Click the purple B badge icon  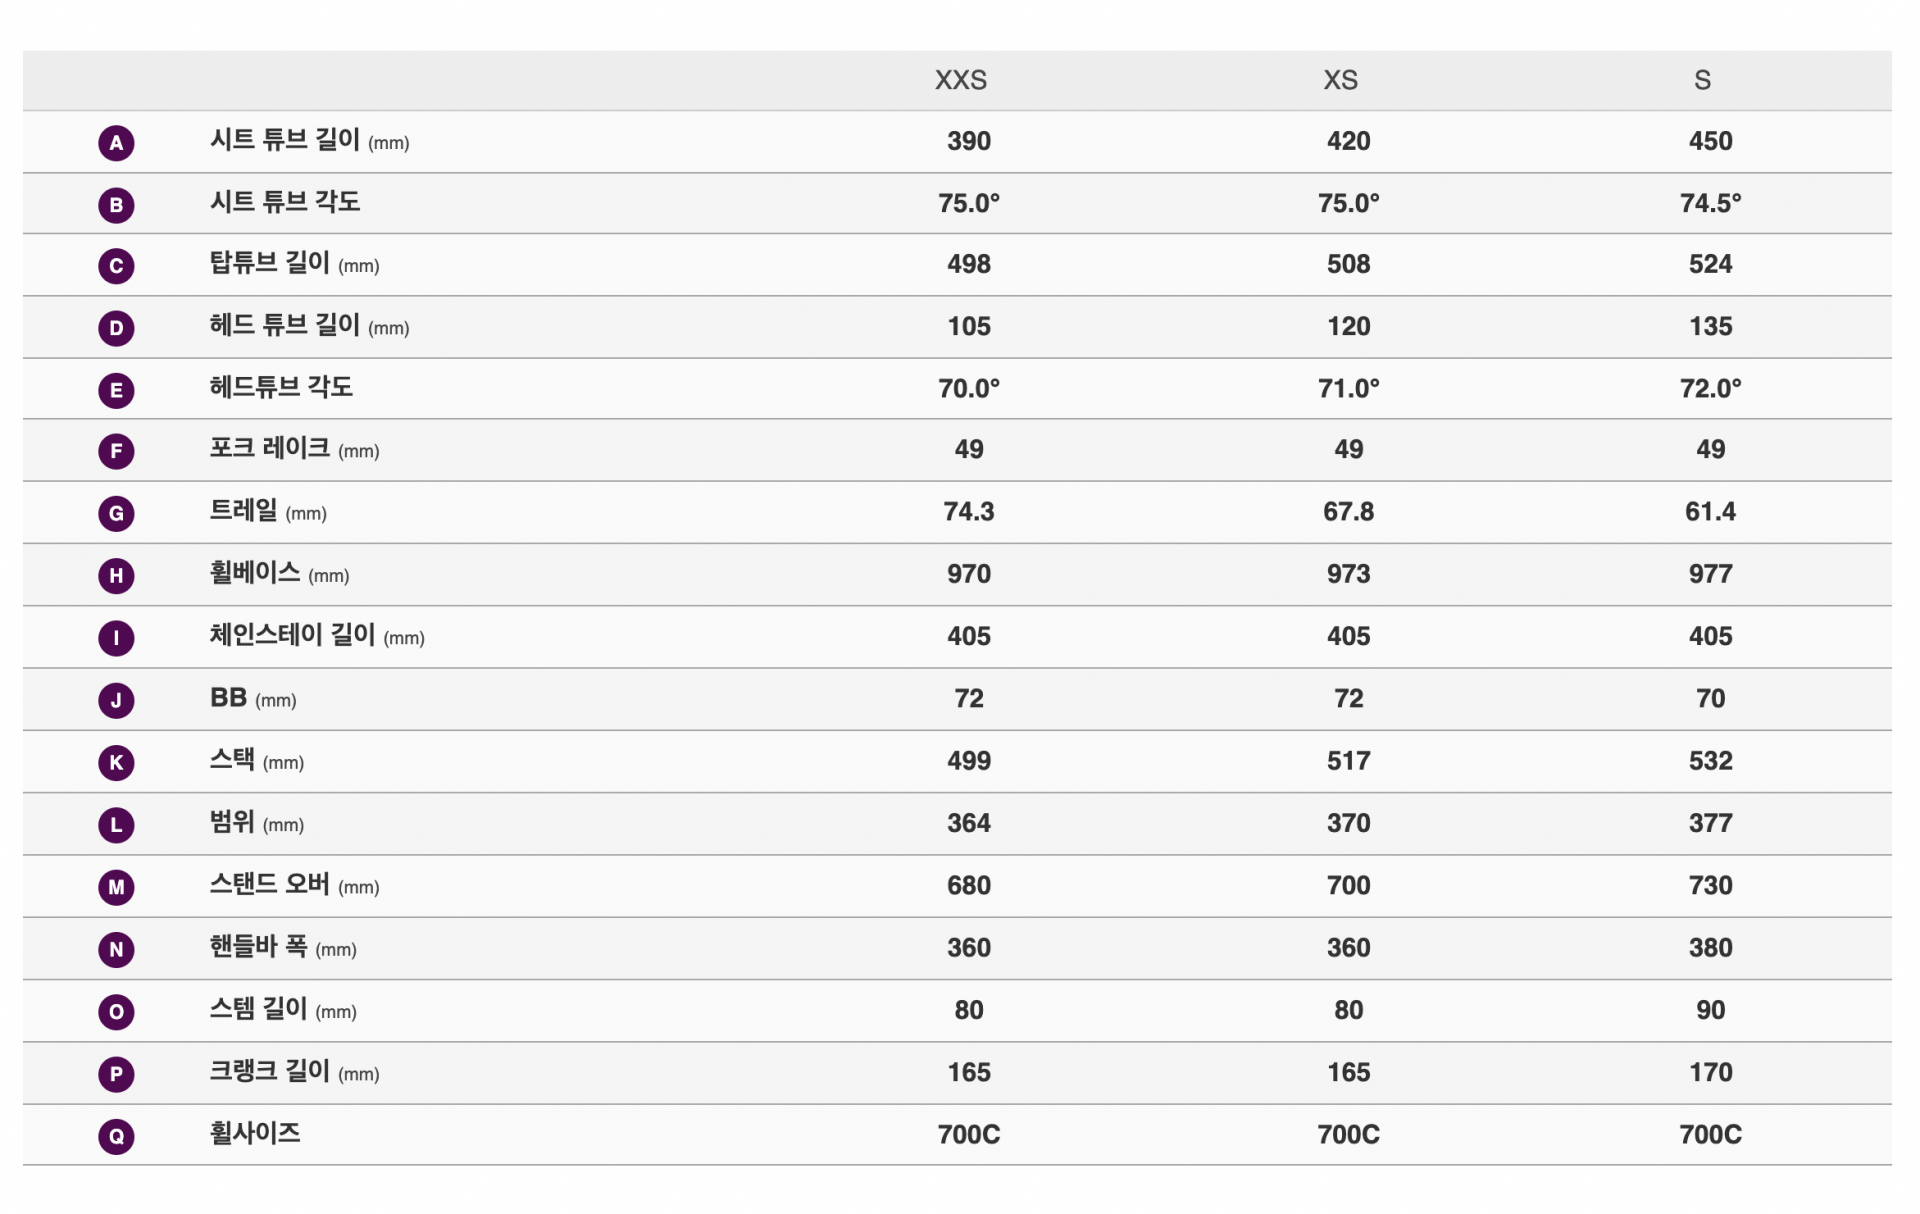click(x=116, y=205)
